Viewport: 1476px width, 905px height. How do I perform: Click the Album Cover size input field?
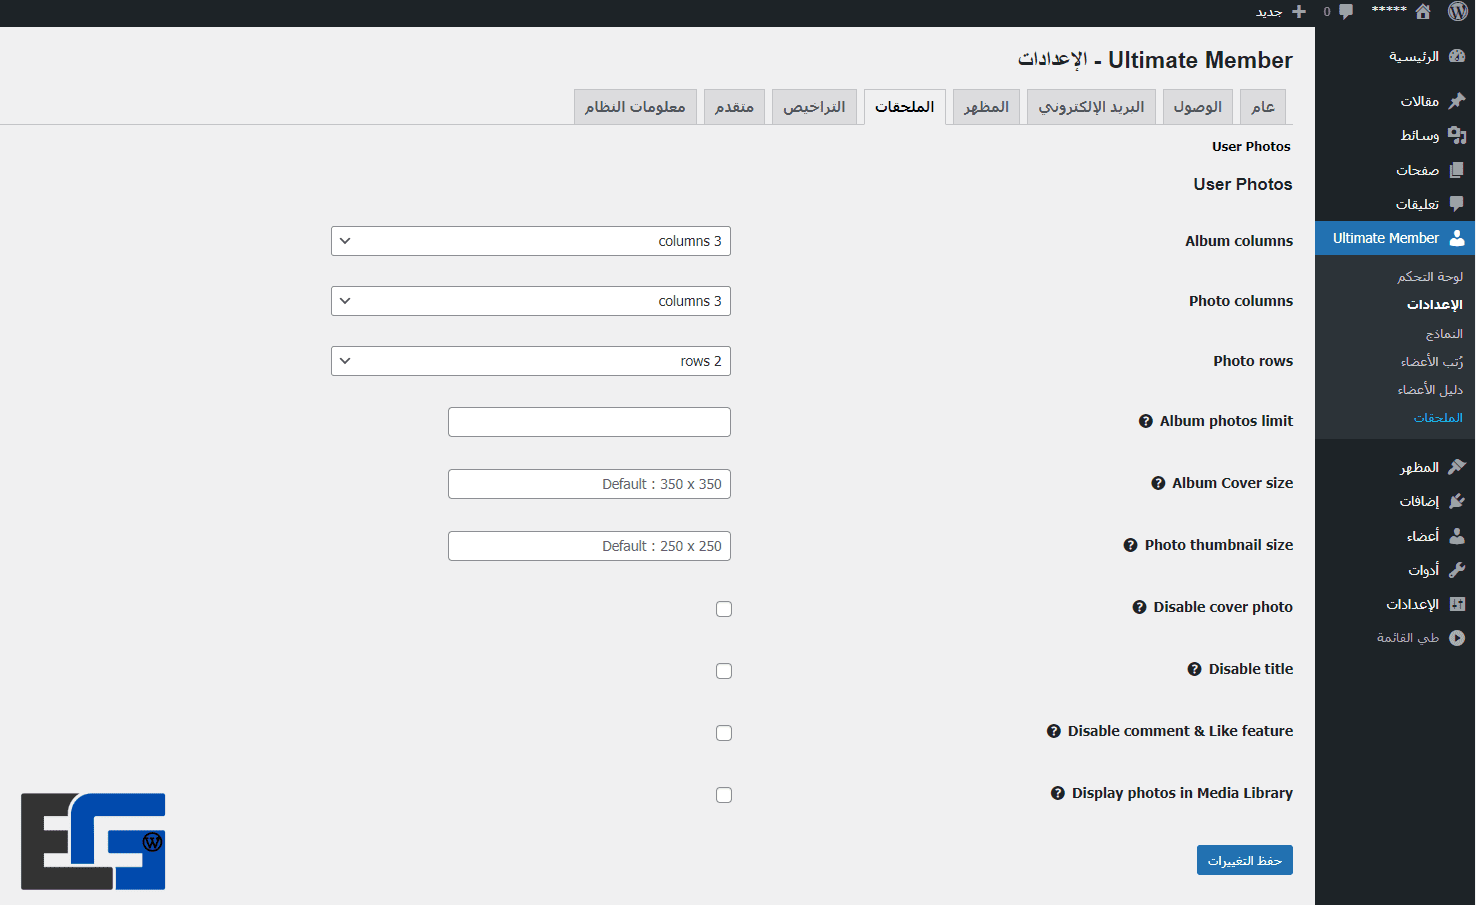589,484
